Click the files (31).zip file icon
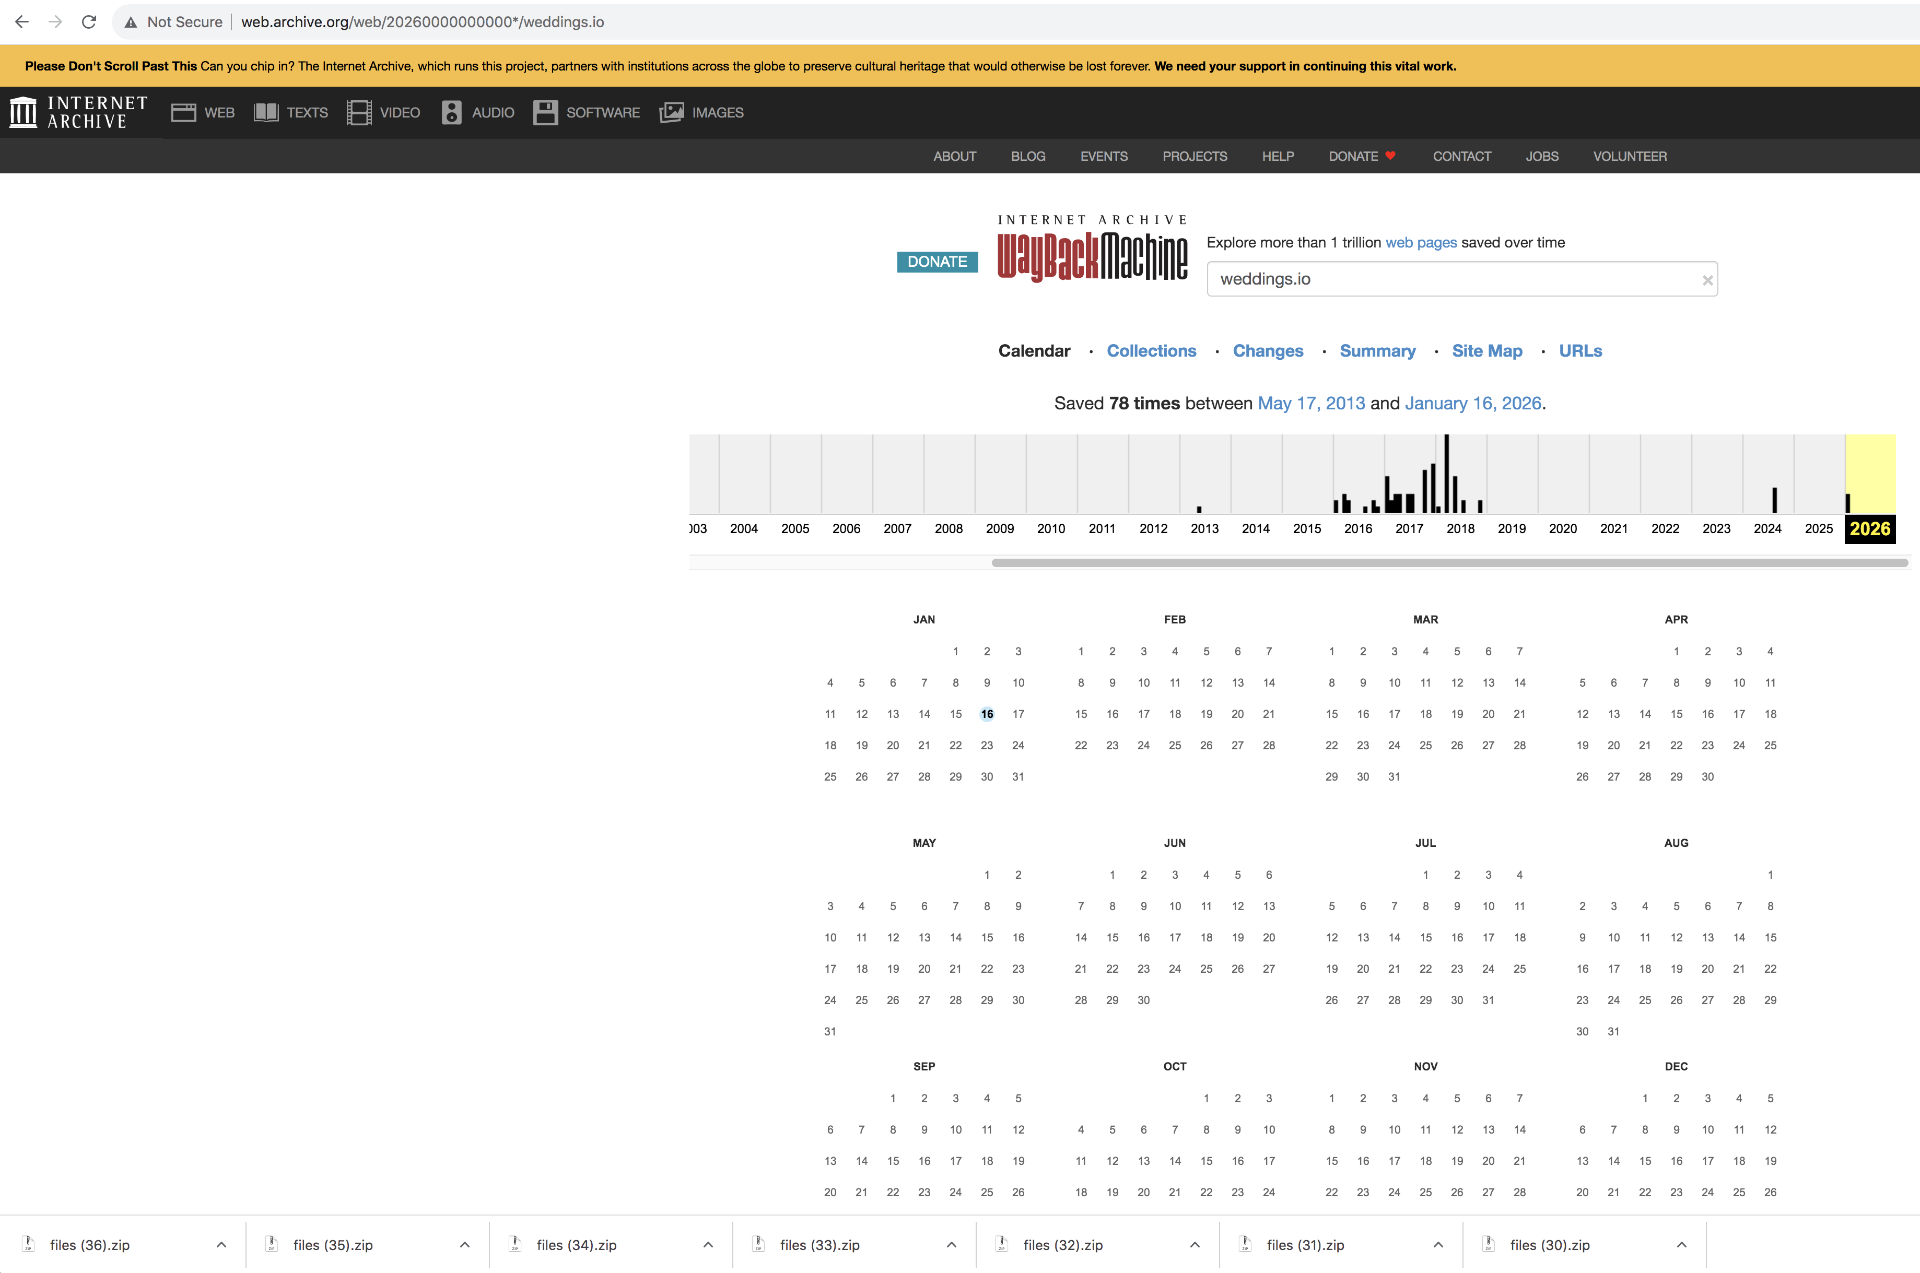 coord(1245,1244)
